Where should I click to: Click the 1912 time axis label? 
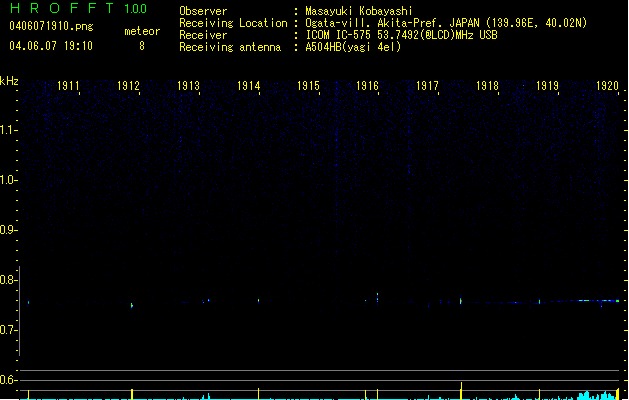(128, 86)
